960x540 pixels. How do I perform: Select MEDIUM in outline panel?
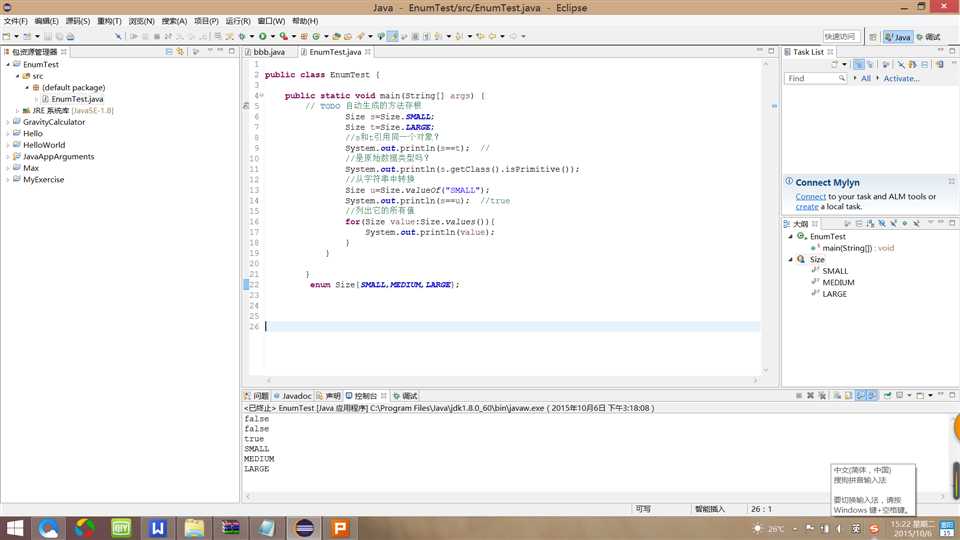838,282
